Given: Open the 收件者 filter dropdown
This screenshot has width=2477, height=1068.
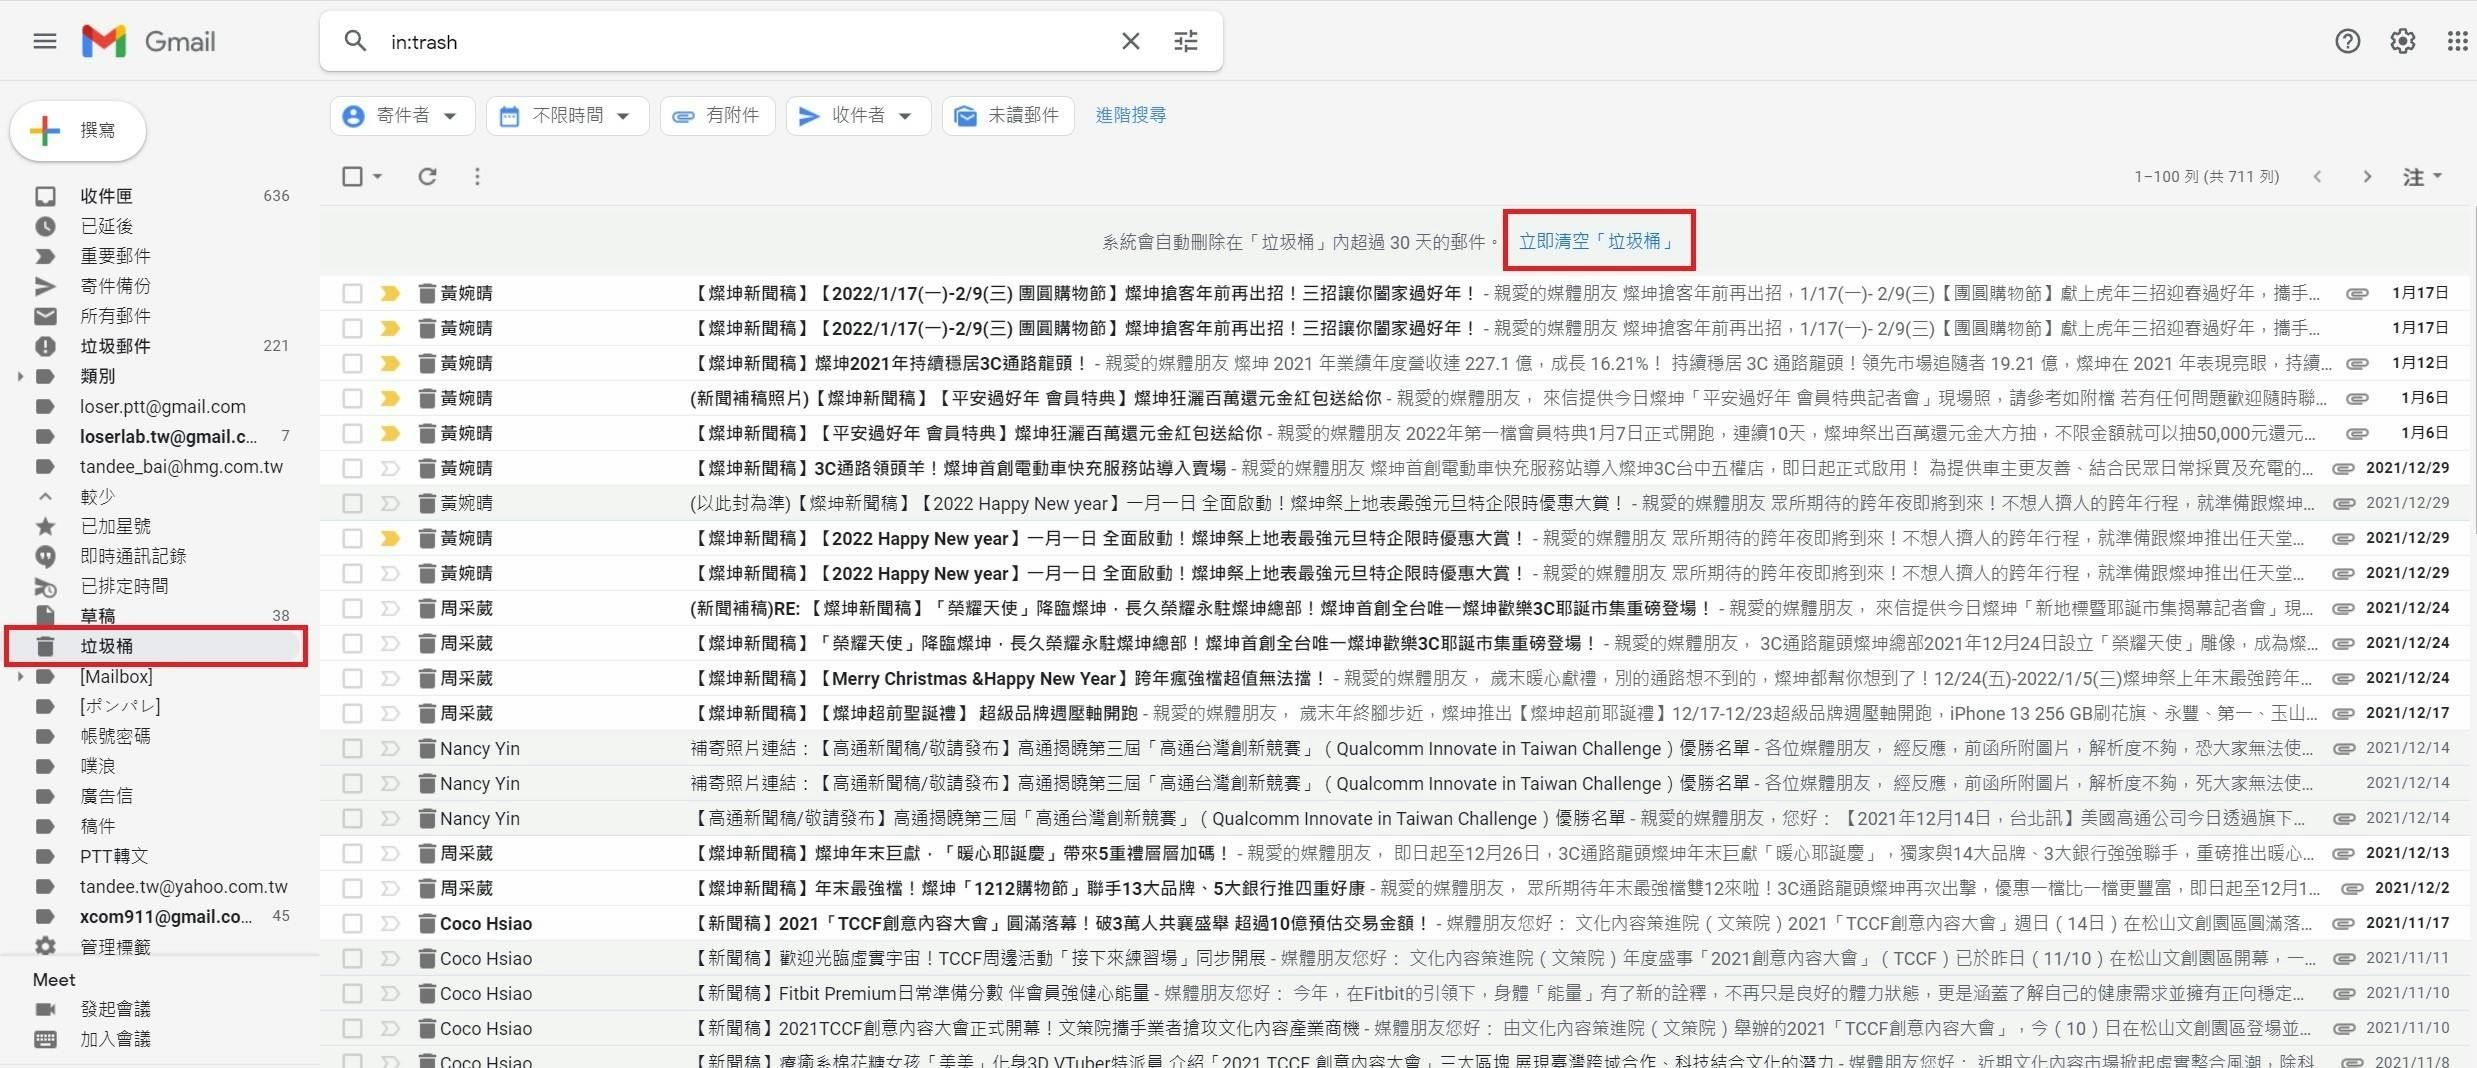Looking at the screenshot, I should (858, 116).
